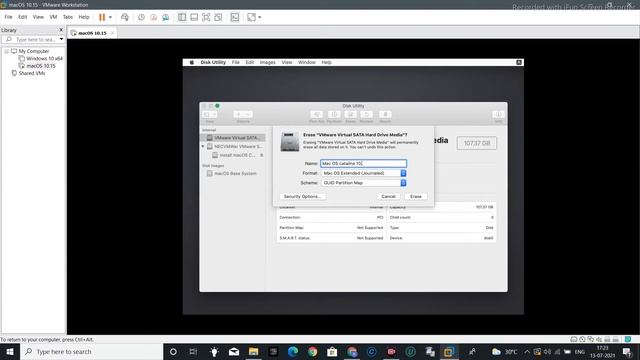640x360 pixels.
Task: Select macOS Base System disk image
Action: 232,173
